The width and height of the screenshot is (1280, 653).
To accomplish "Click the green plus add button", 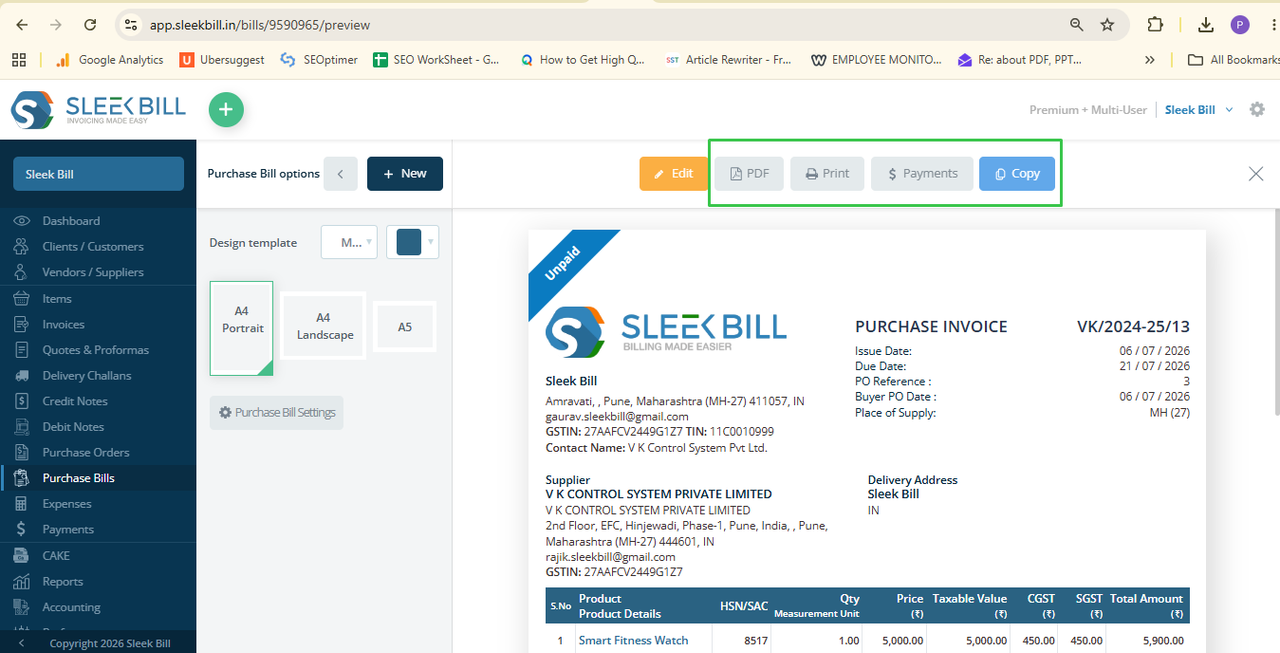I will (226, 110).
